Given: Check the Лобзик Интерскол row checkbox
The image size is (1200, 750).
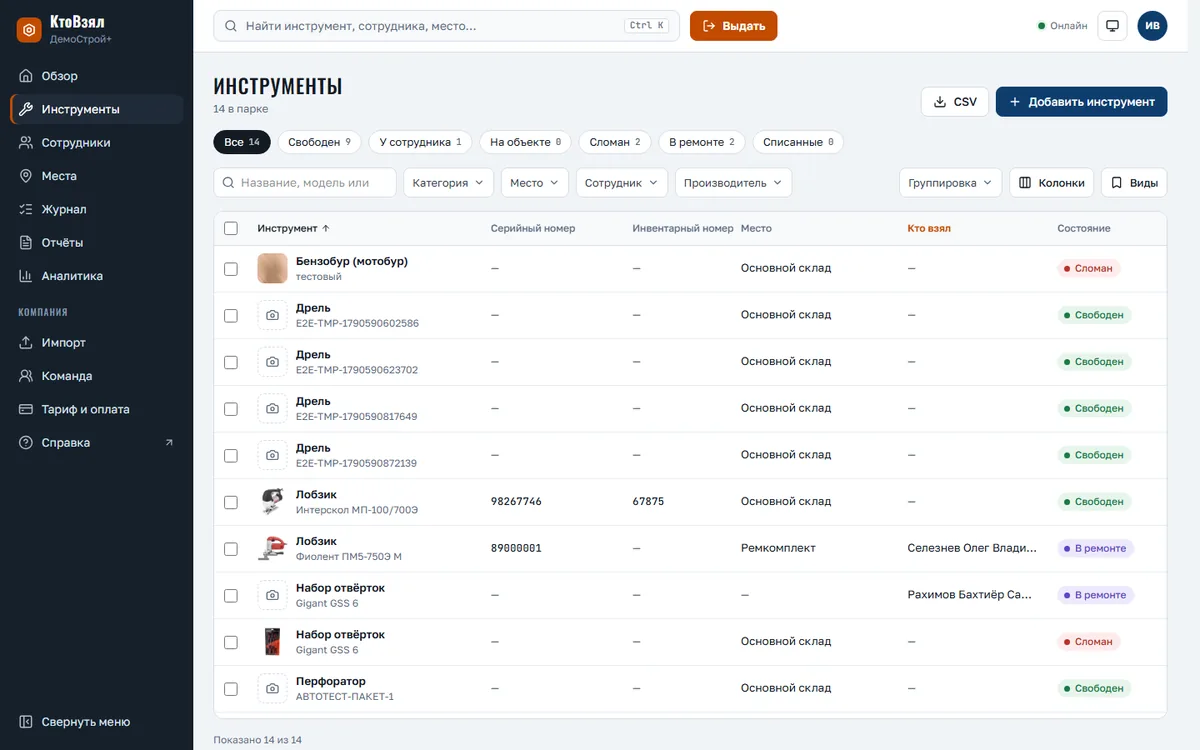Looking at the screenshot, I should [231, 502].
